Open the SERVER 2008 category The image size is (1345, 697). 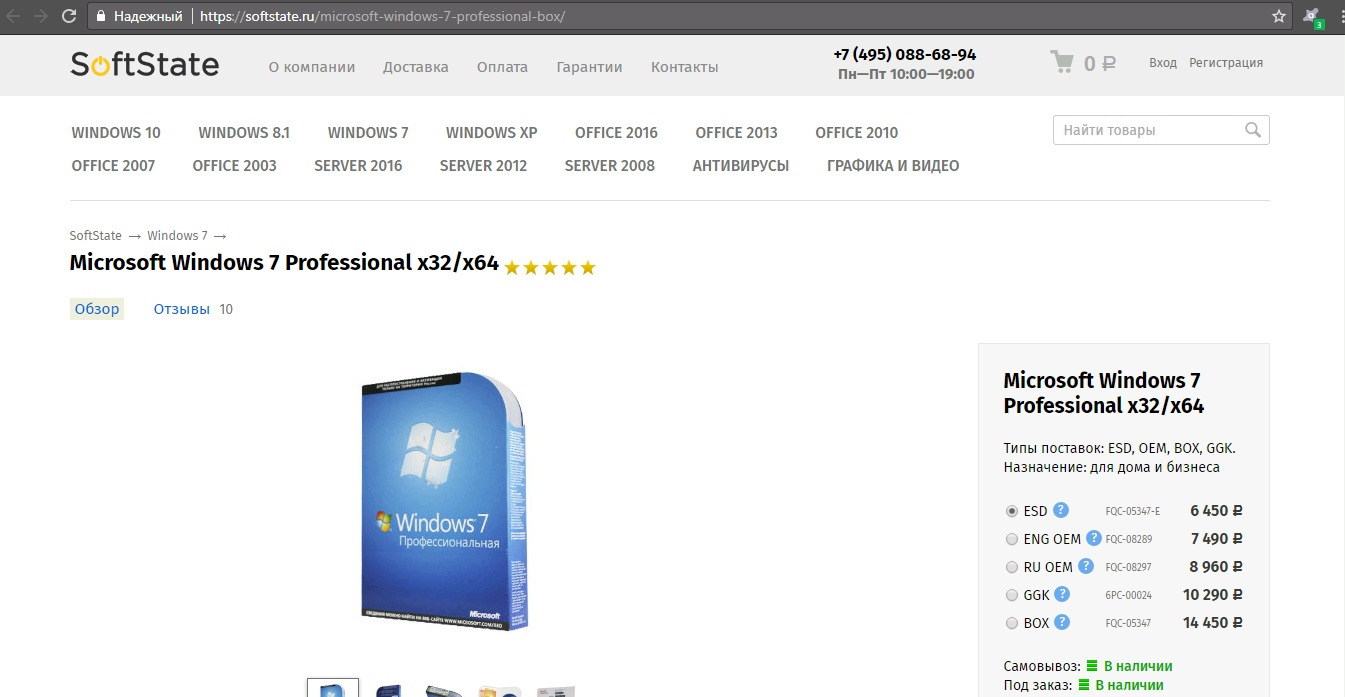[610, 166]
